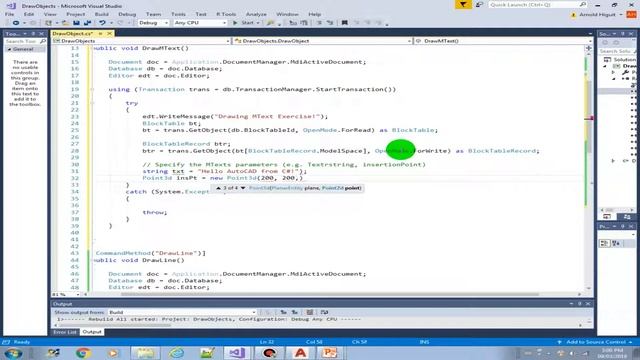Open the File menu

point(9,14)
